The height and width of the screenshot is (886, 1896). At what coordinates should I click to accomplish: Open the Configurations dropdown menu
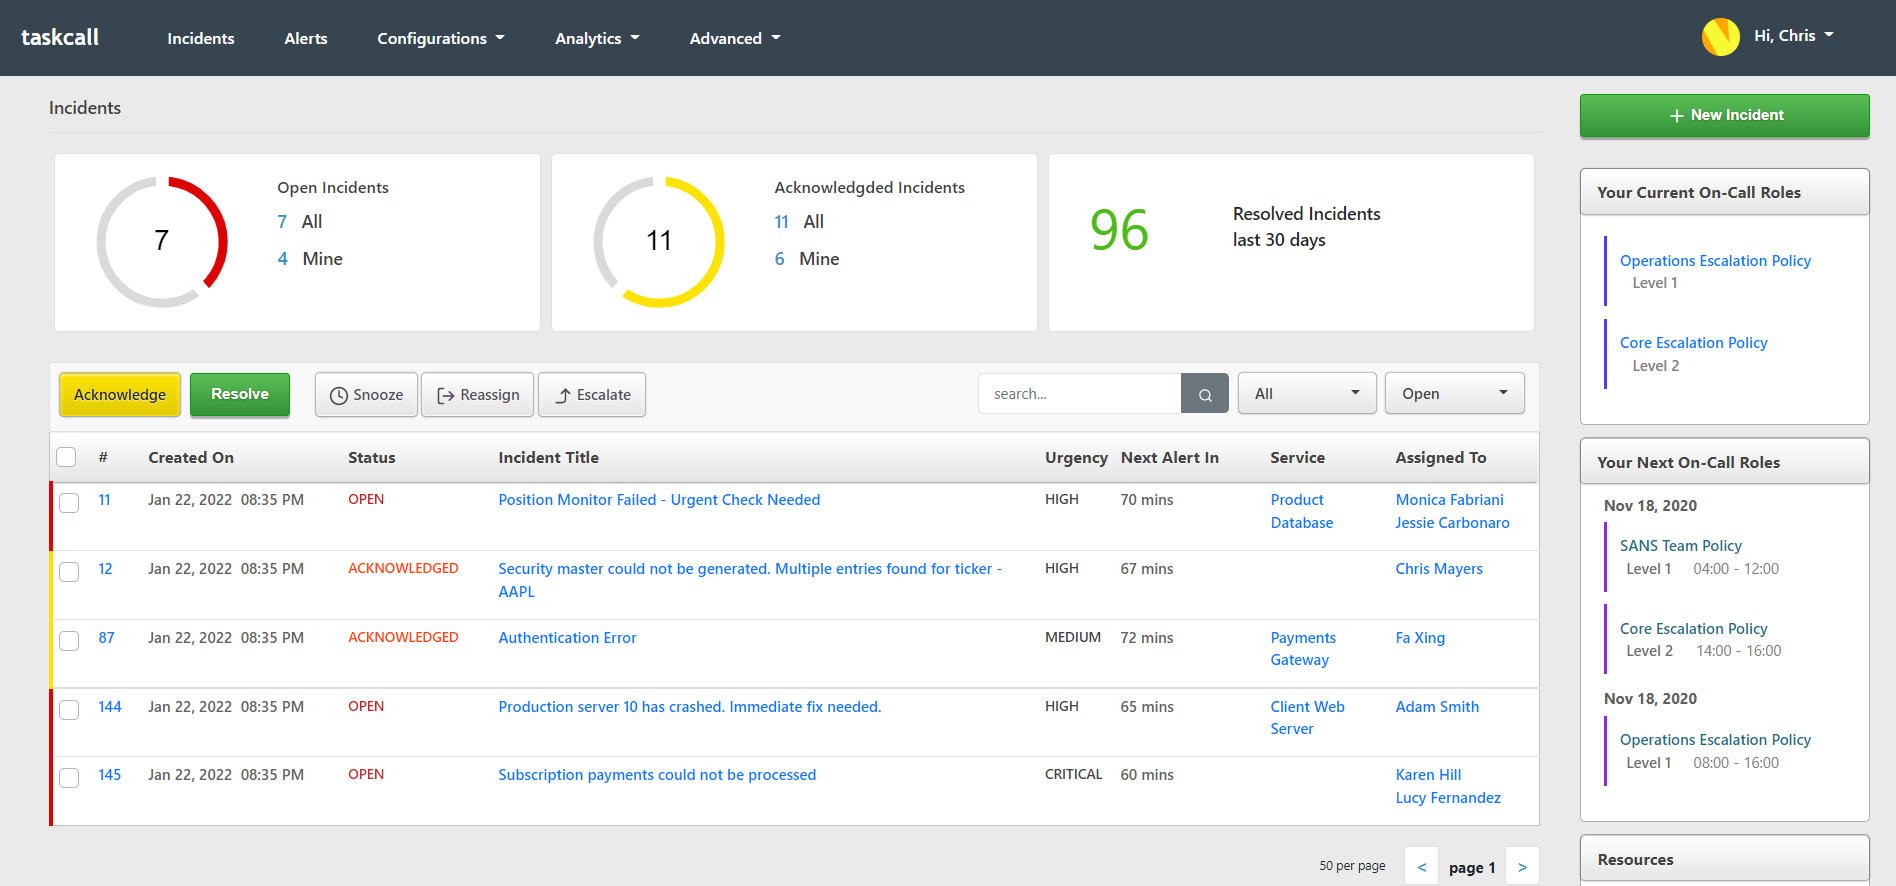[440, 38]
